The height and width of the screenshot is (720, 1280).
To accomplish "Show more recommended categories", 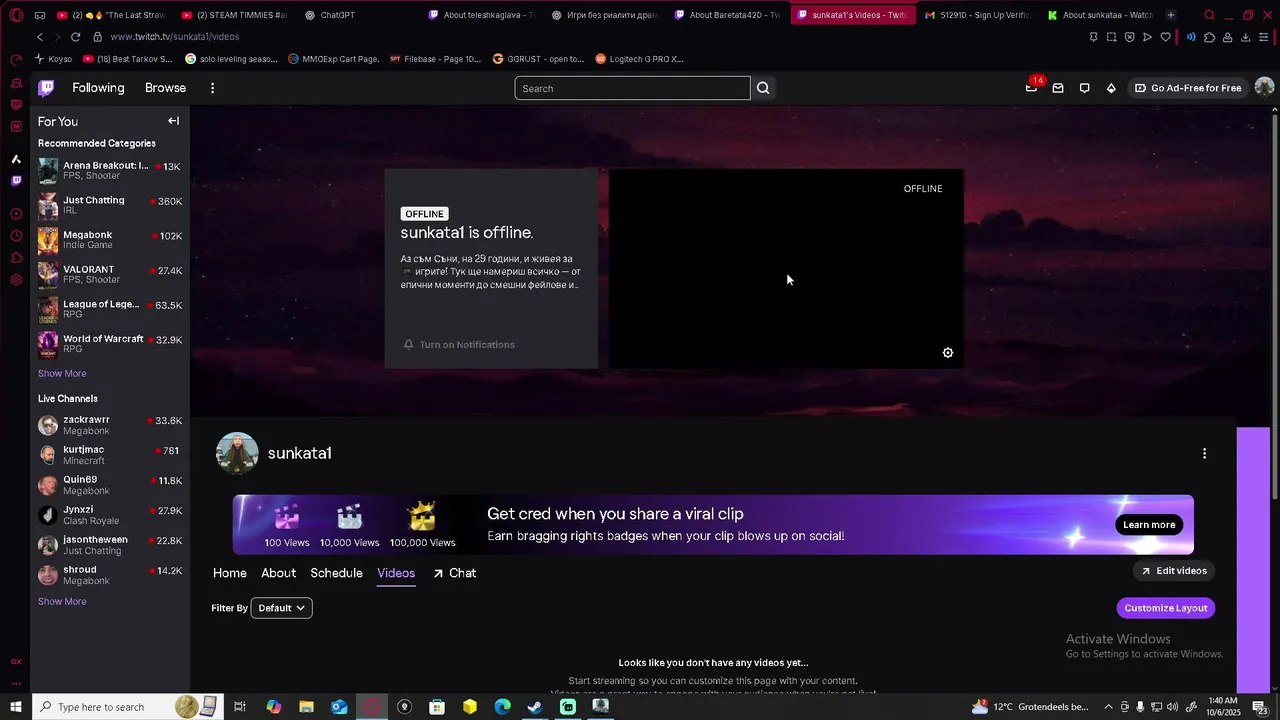I will [62, 373].
